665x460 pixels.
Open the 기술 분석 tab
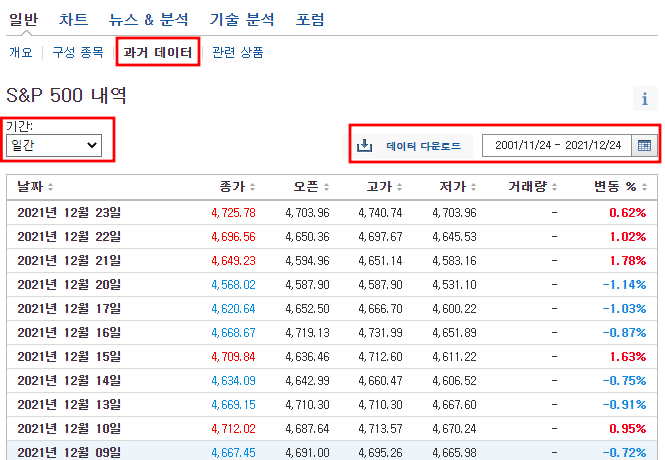click(x=242, y=20)
